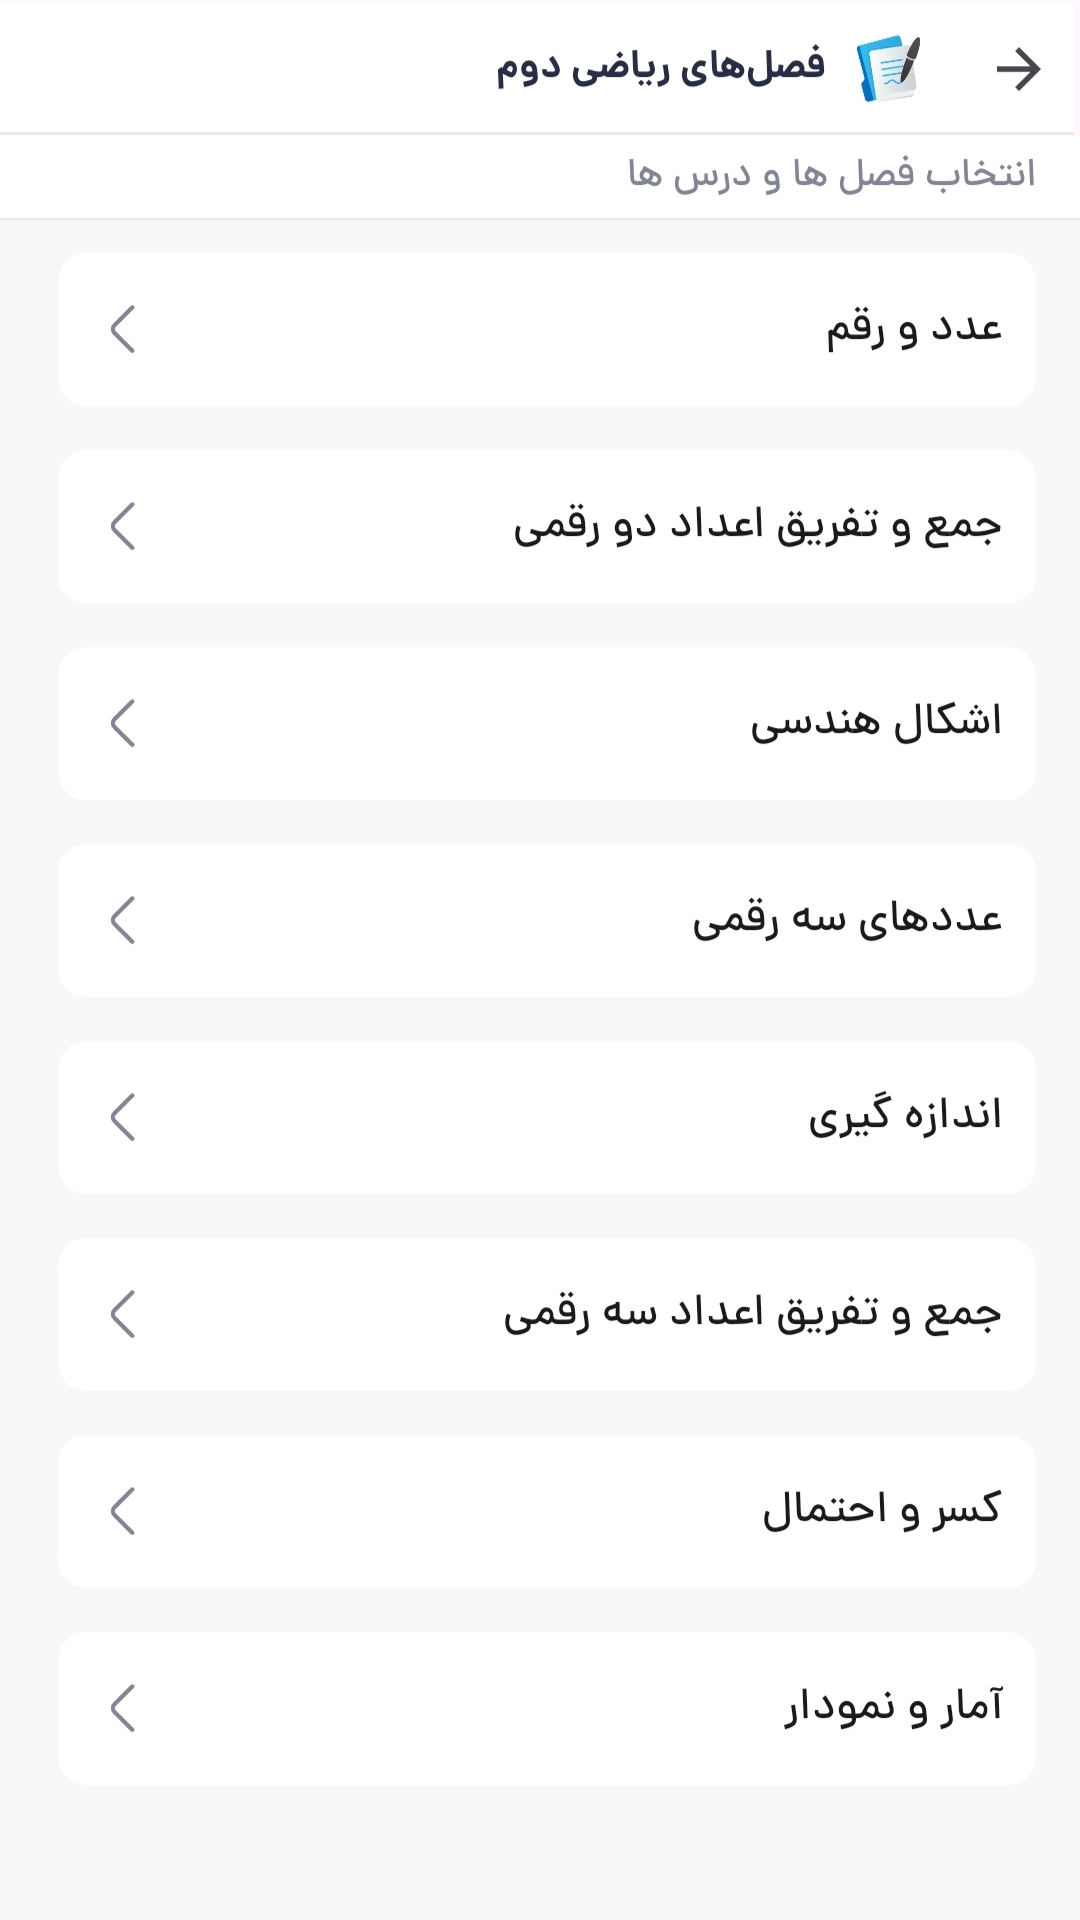Expand chevron for اندازه گیری
The width and height of the screenshot is (1080, 1920).
(x=123, y=1117)
